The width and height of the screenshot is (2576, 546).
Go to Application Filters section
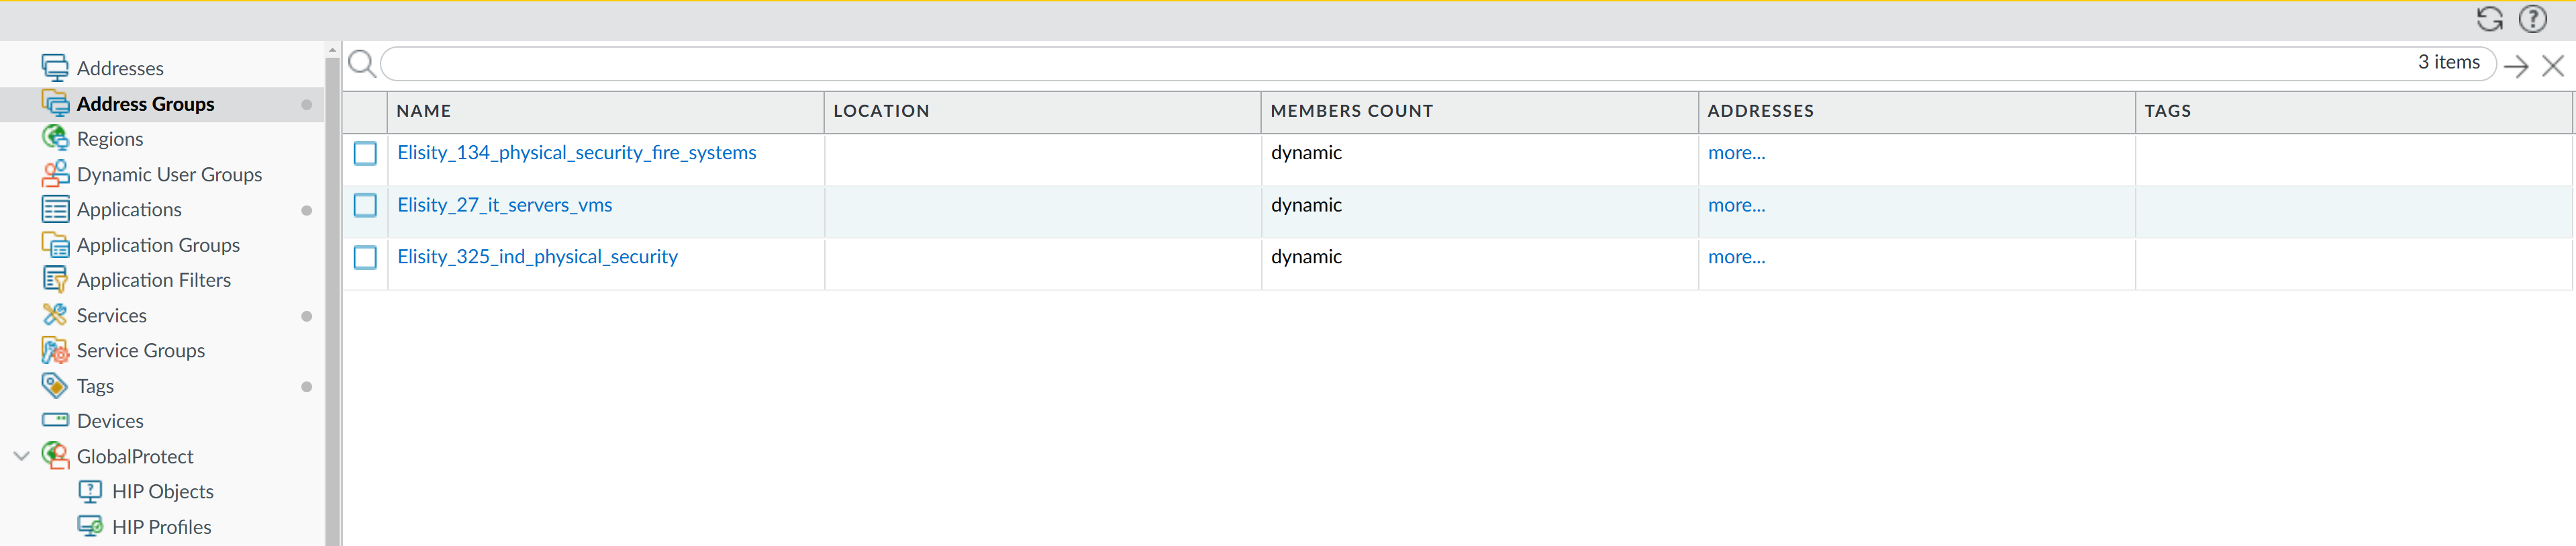153,280
